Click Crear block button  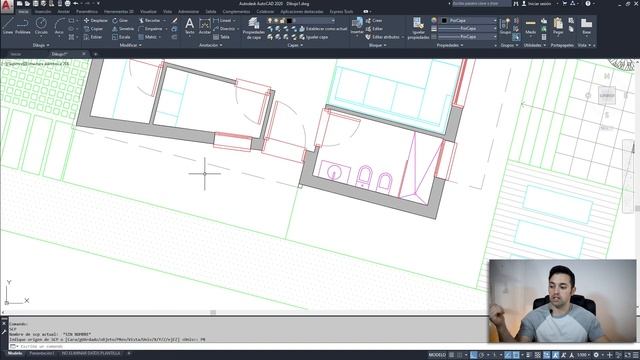(x=374, y=20)
